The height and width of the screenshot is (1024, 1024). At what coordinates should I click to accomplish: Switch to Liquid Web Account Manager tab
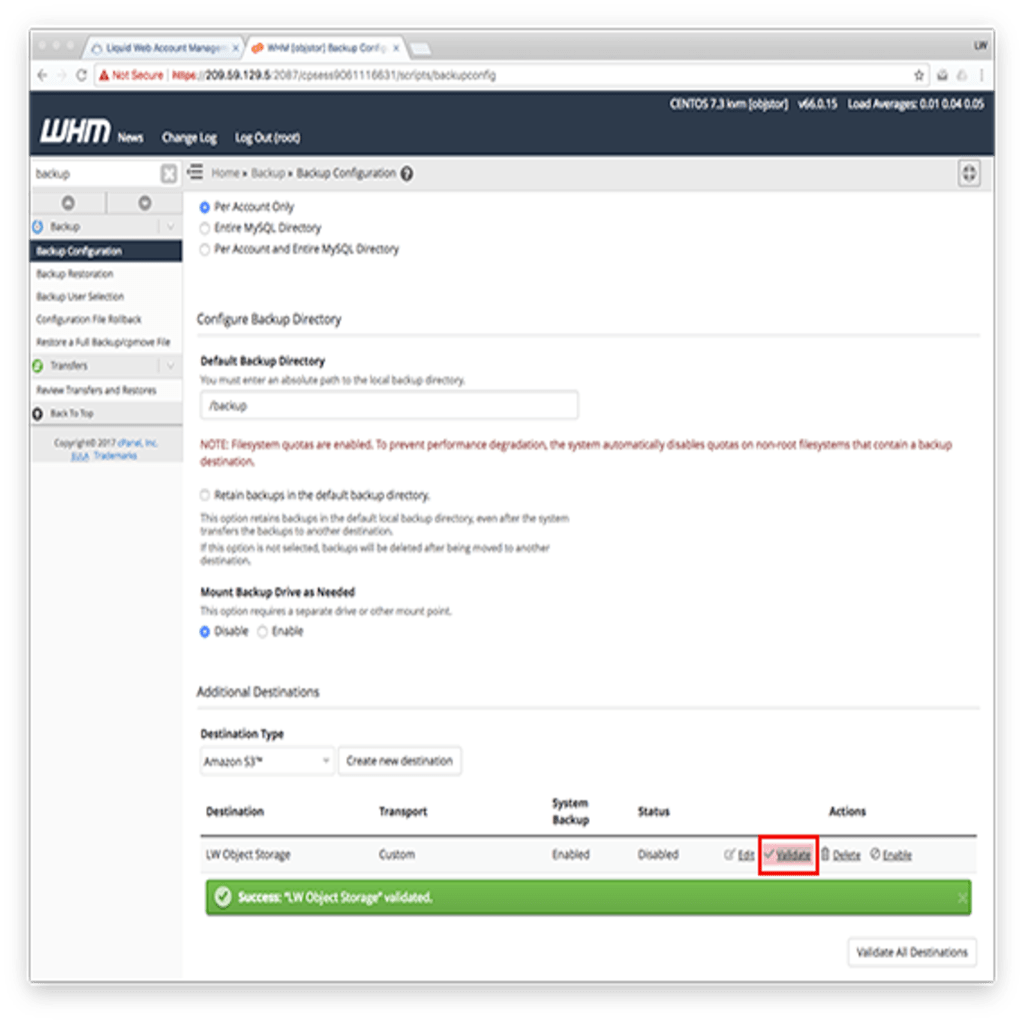pos(163,48)
